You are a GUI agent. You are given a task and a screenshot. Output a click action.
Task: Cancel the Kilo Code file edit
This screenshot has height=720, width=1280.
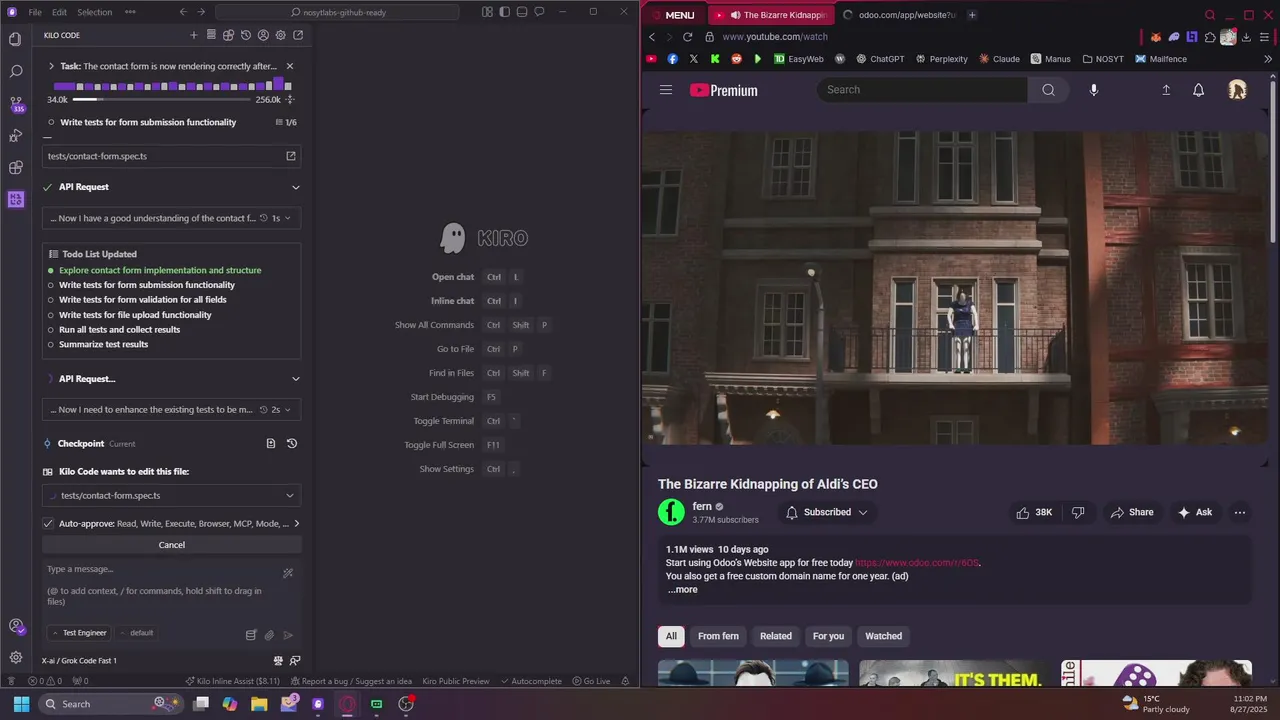click(171, 545)
